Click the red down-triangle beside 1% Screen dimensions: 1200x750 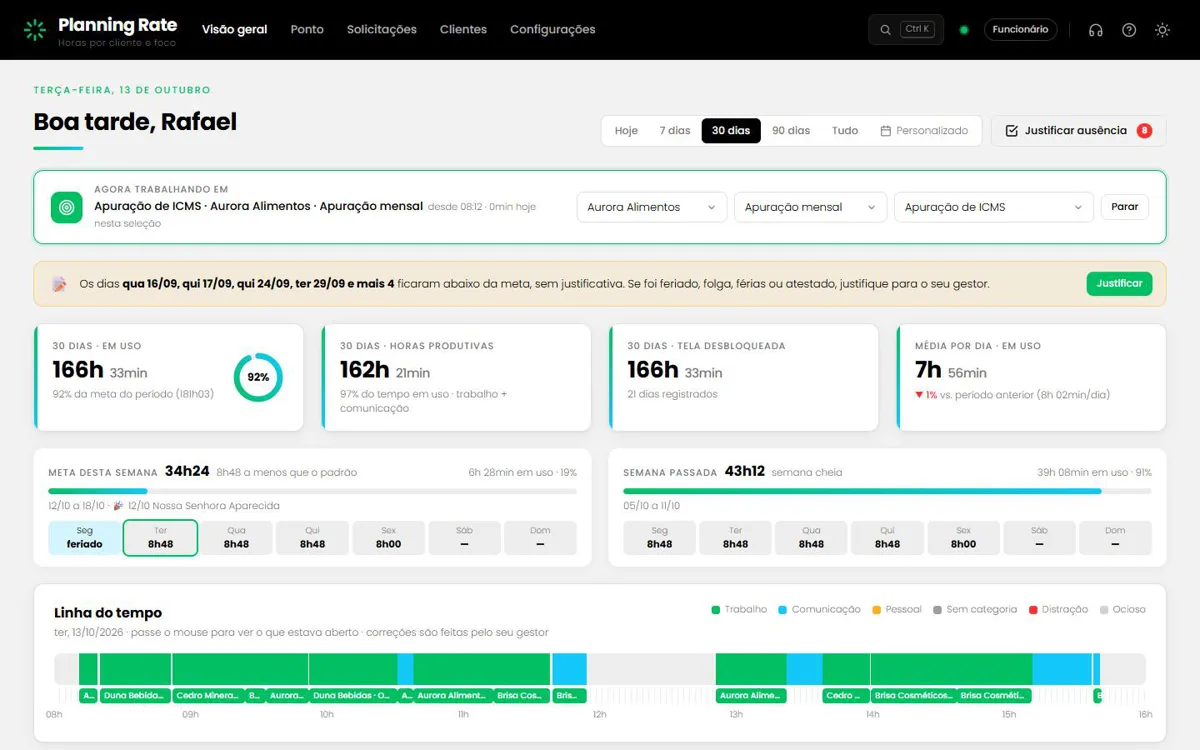(x=919, y=395)
